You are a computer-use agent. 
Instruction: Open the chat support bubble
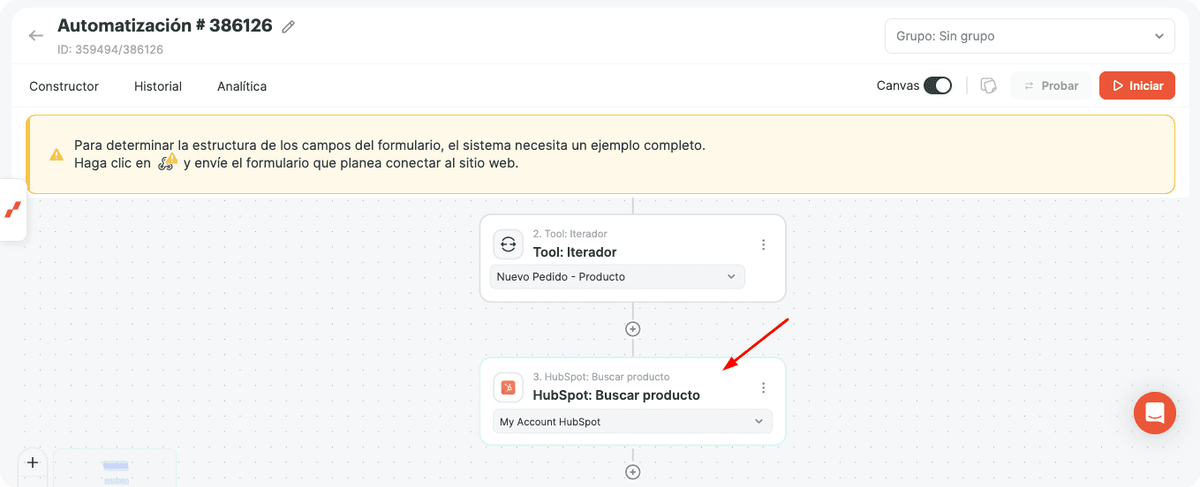[1155, 413]
